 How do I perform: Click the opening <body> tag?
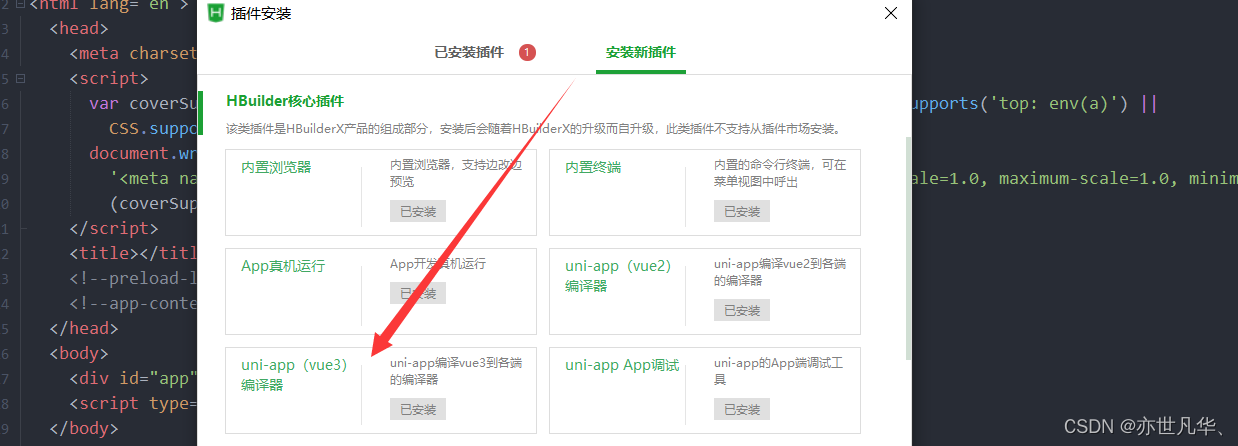tap(79, 353)
